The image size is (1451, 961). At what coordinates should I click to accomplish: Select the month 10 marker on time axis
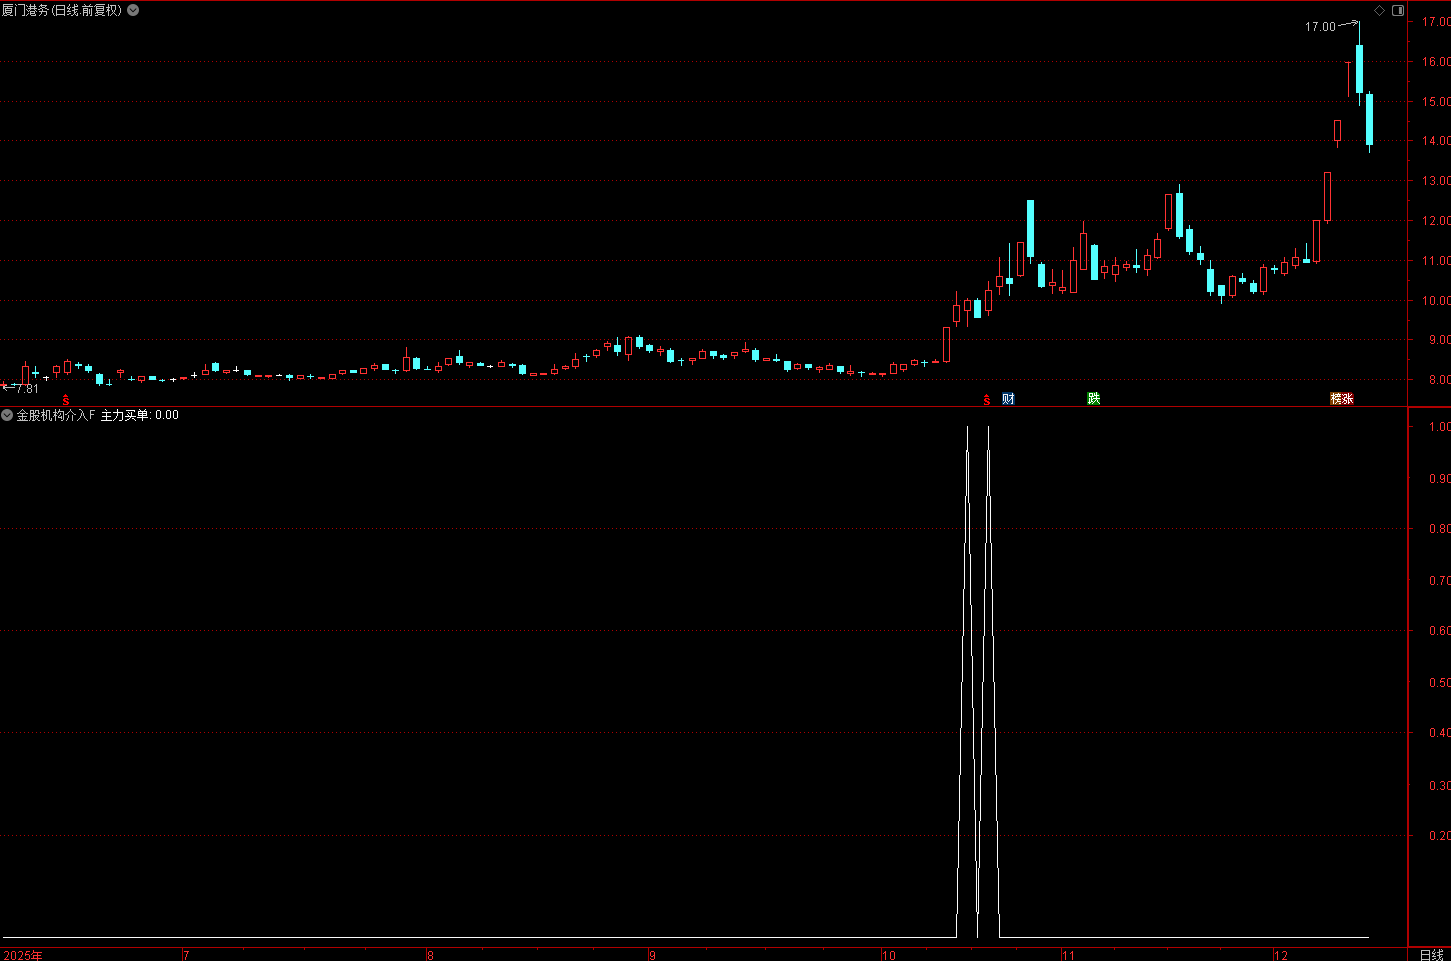[889, 955]
